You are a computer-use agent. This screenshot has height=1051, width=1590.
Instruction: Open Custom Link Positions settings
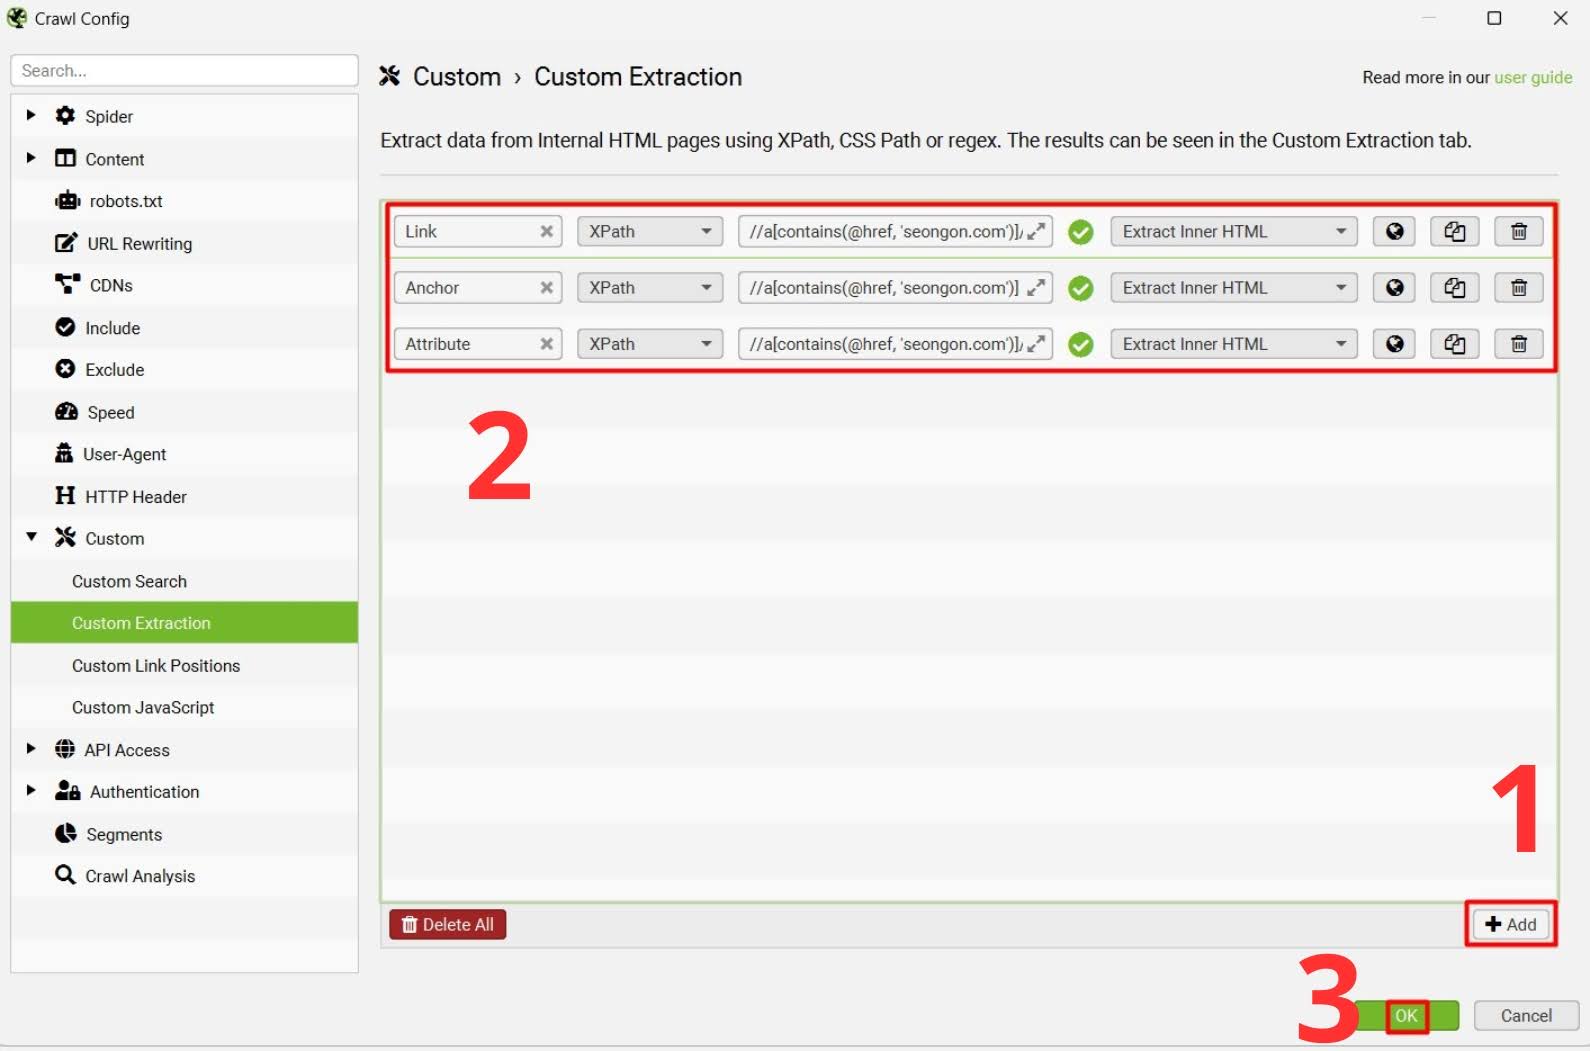tap(184, 666)
